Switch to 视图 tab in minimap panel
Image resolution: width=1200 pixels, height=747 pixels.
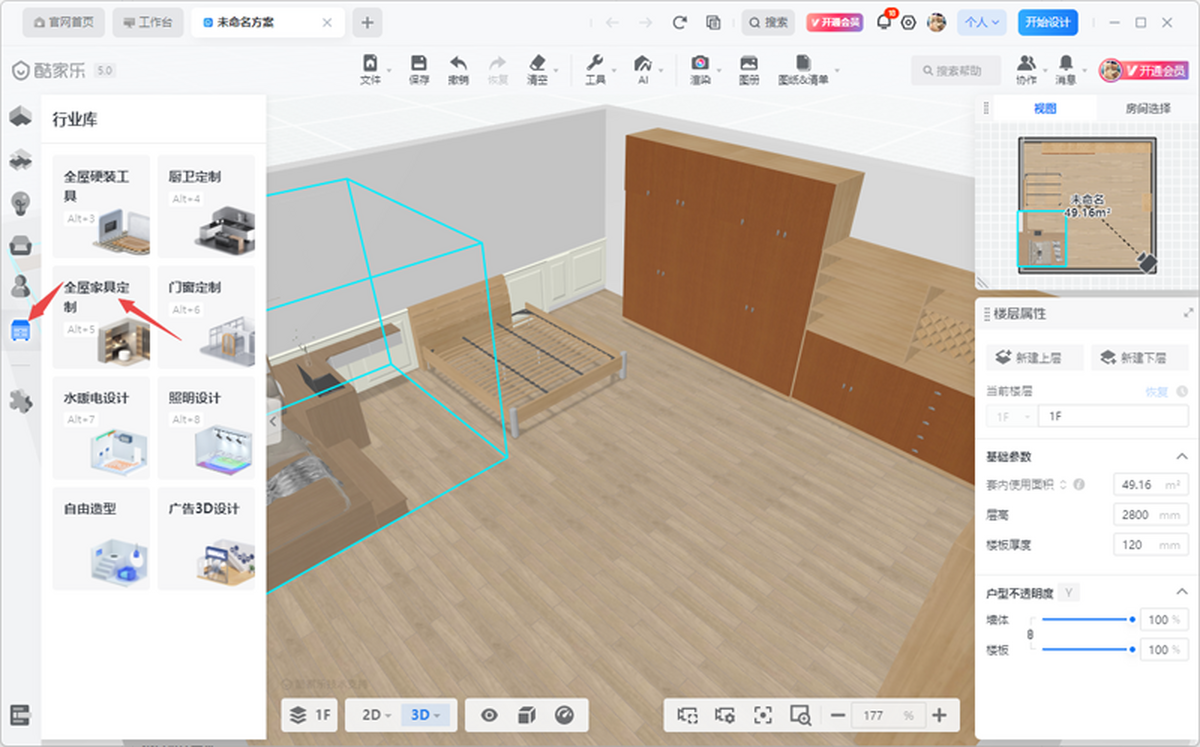click(1045, 108)
